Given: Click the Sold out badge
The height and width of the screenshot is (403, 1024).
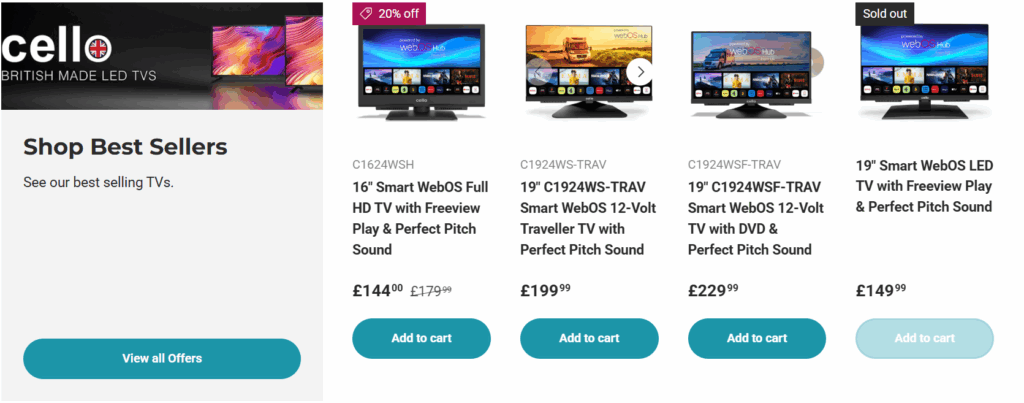Looking at the screenshot, I should [885, 13].
